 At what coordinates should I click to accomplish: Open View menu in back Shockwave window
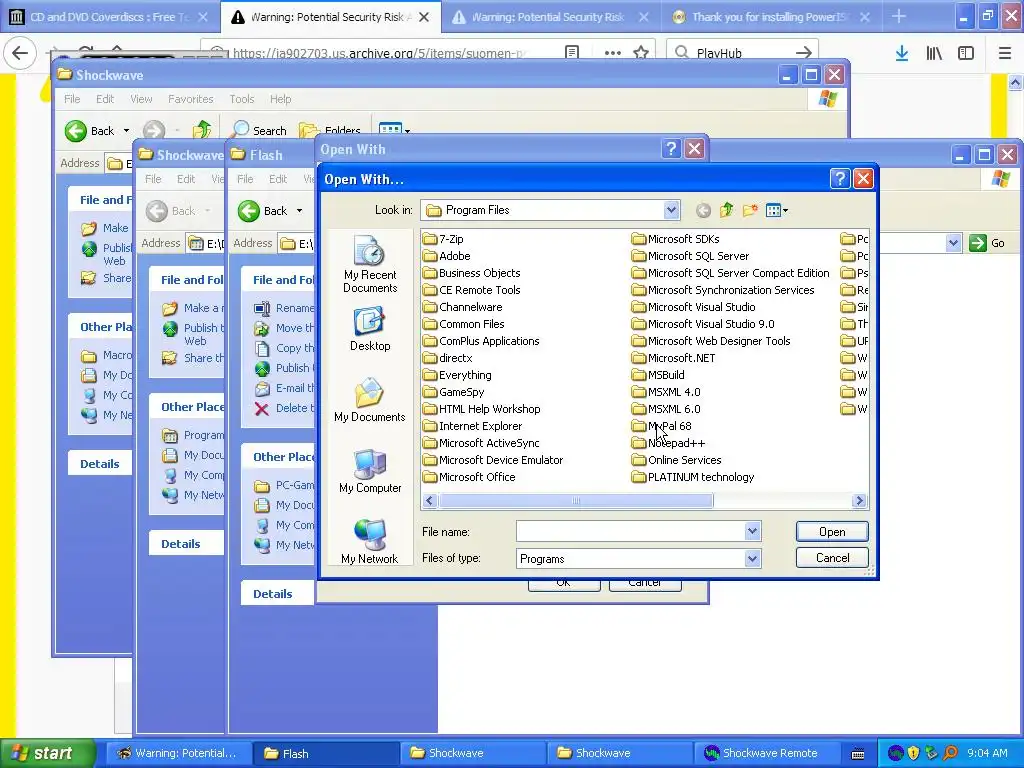[141, 99]
